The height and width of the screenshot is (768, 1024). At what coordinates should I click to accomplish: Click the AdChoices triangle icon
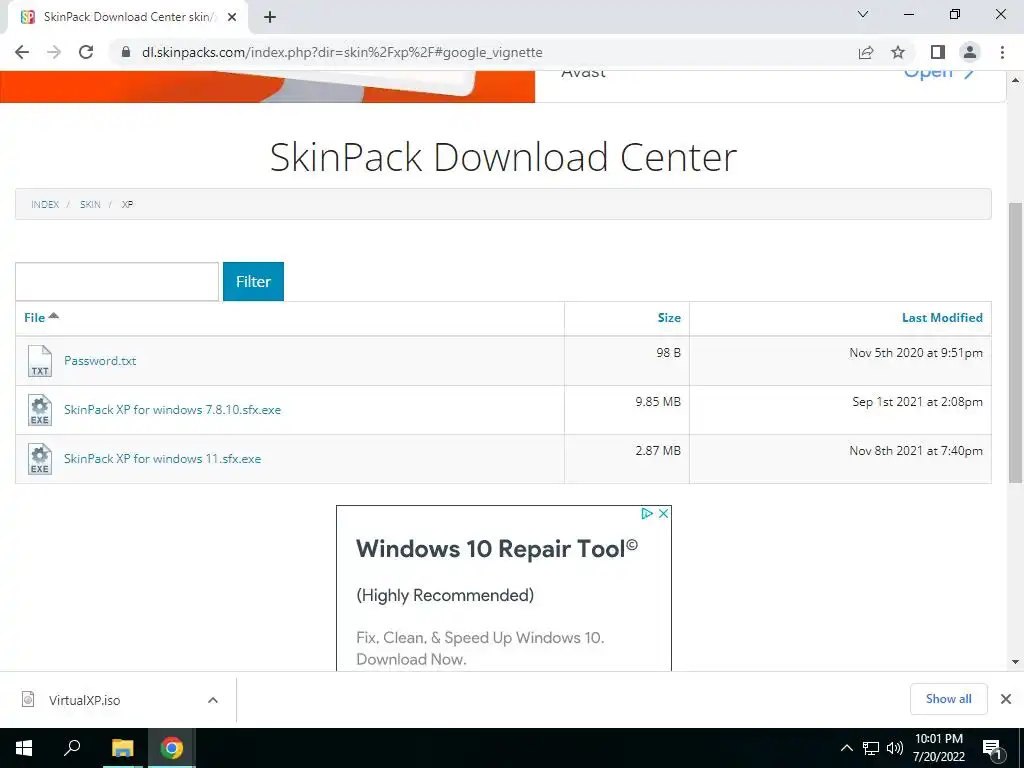point(647,513)
